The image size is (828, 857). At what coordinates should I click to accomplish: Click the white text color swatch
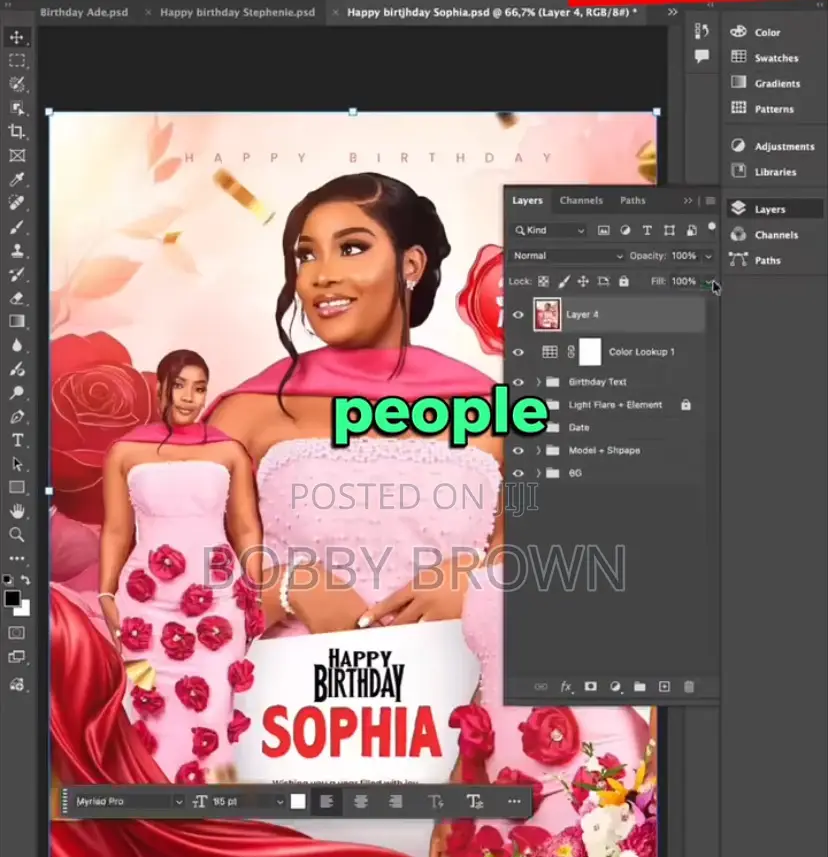[298, 801]
